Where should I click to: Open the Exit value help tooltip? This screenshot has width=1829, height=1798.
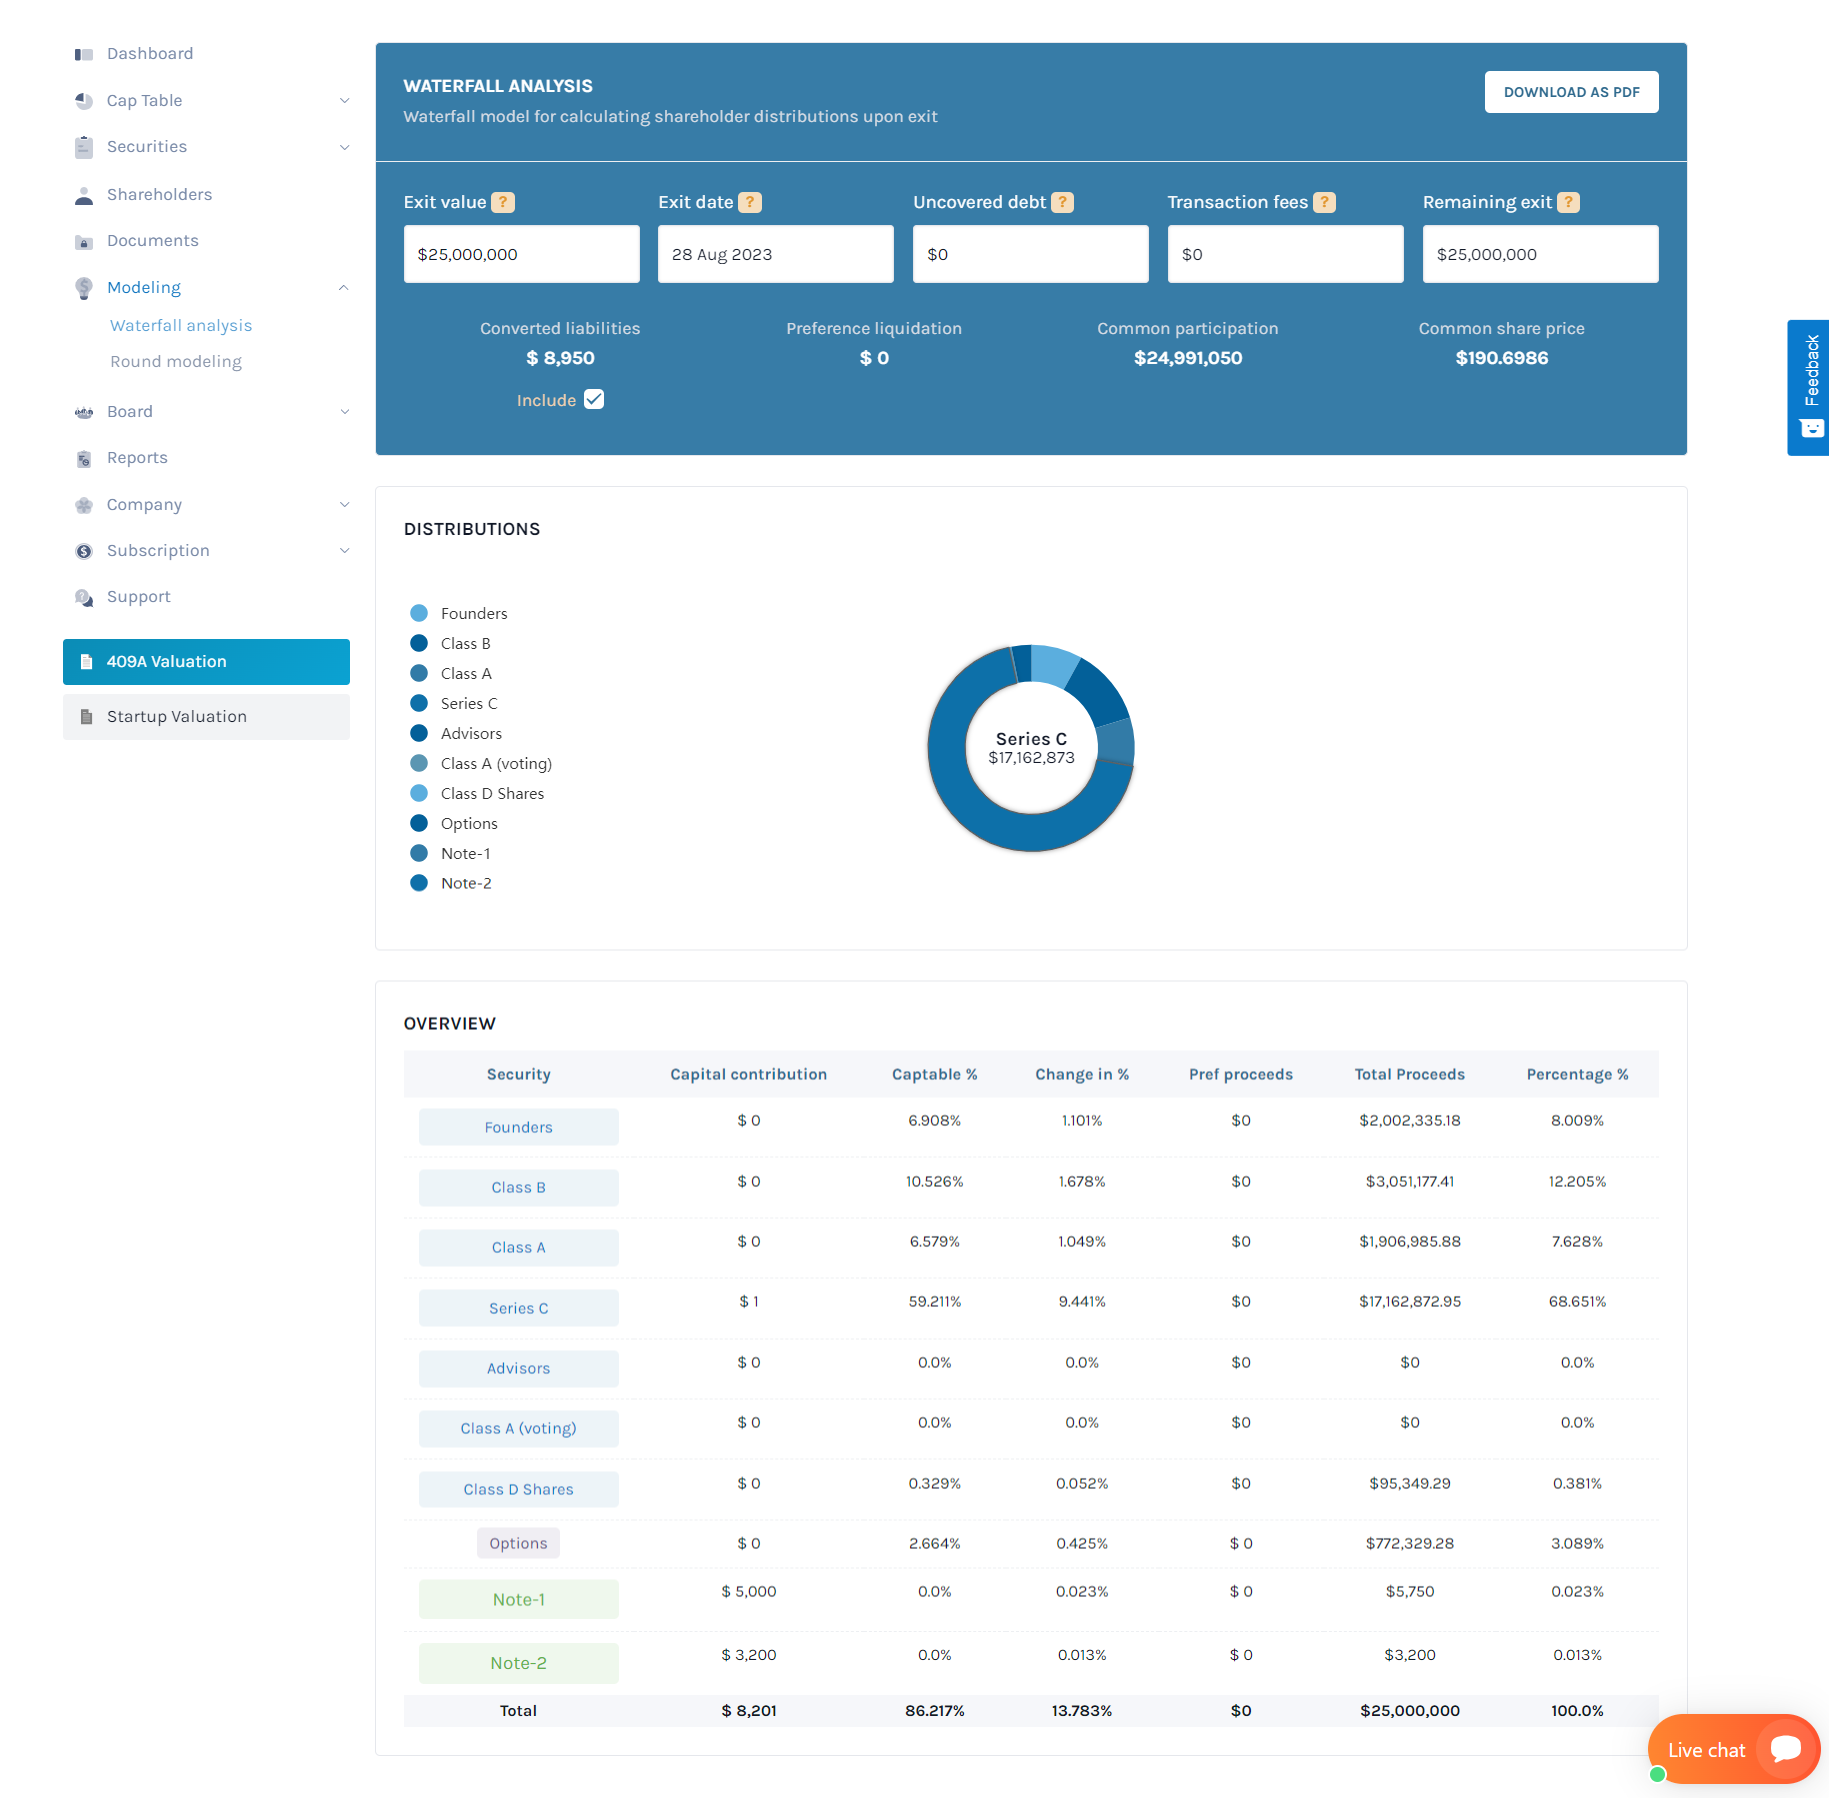(506, 201)
